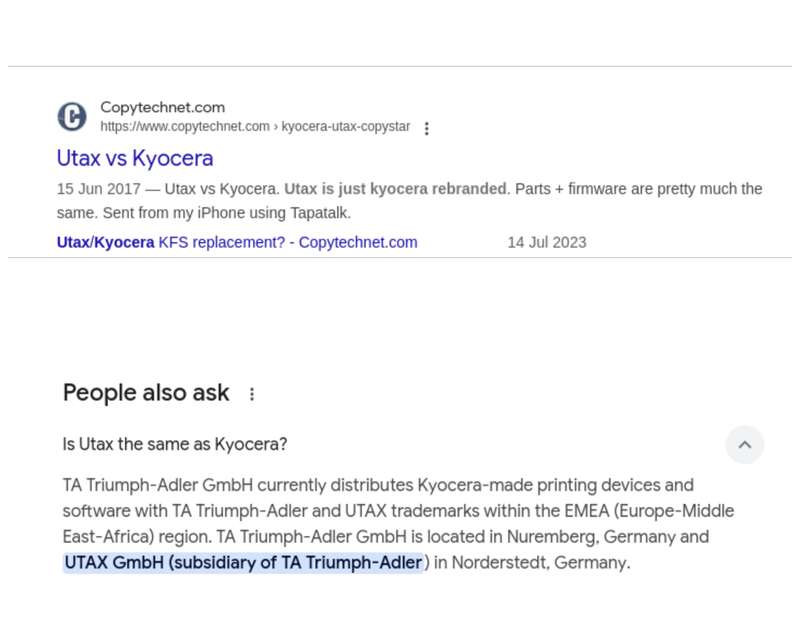Toggle the "Is Utax the same as Kyocera?" question

[x=174, y=444]
